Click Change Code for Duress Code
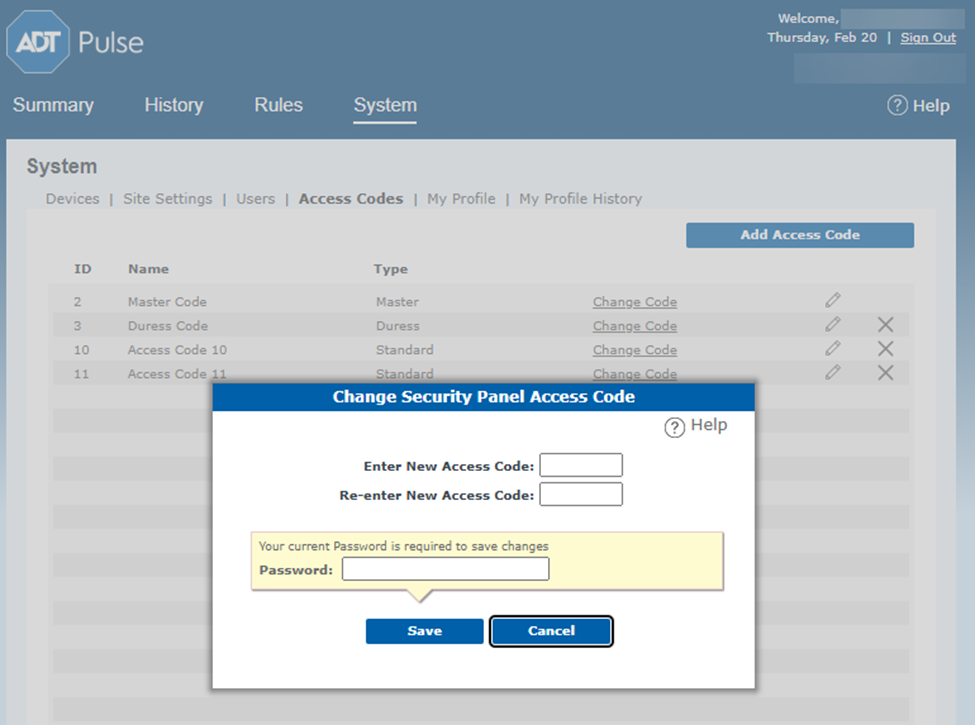 (x=635, y=326)
